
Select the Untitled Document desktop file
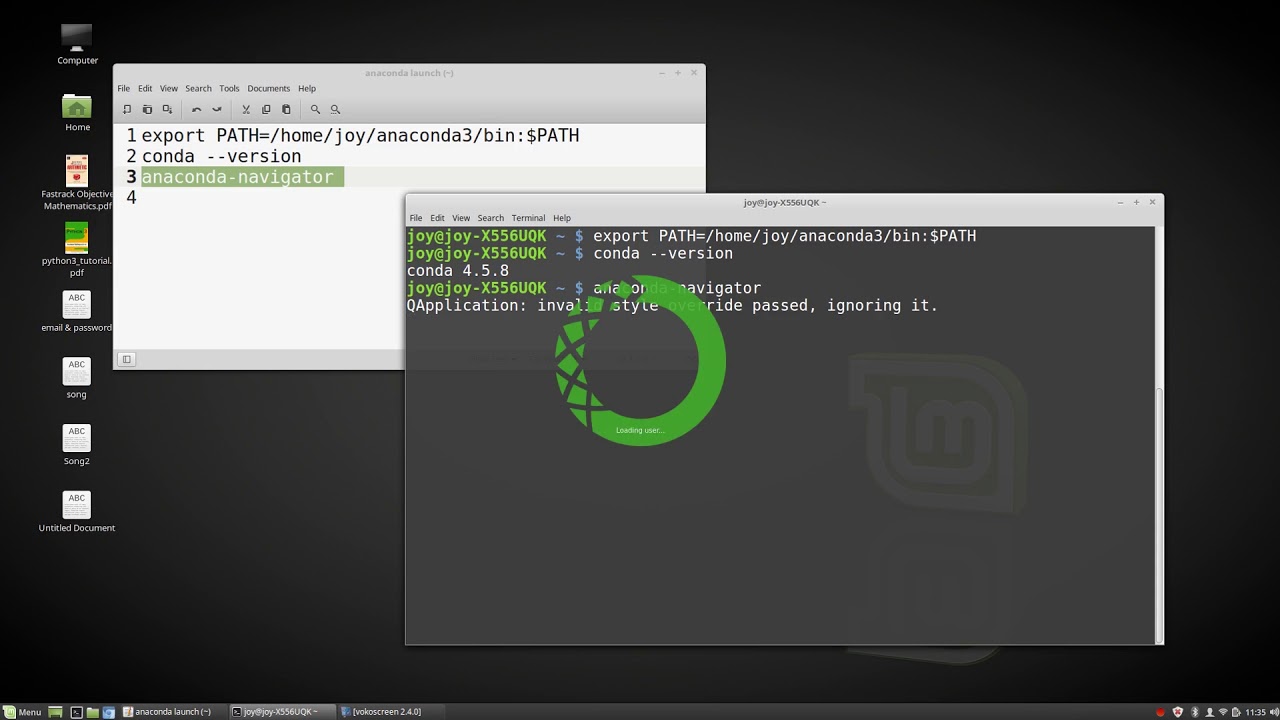(77, 512)
